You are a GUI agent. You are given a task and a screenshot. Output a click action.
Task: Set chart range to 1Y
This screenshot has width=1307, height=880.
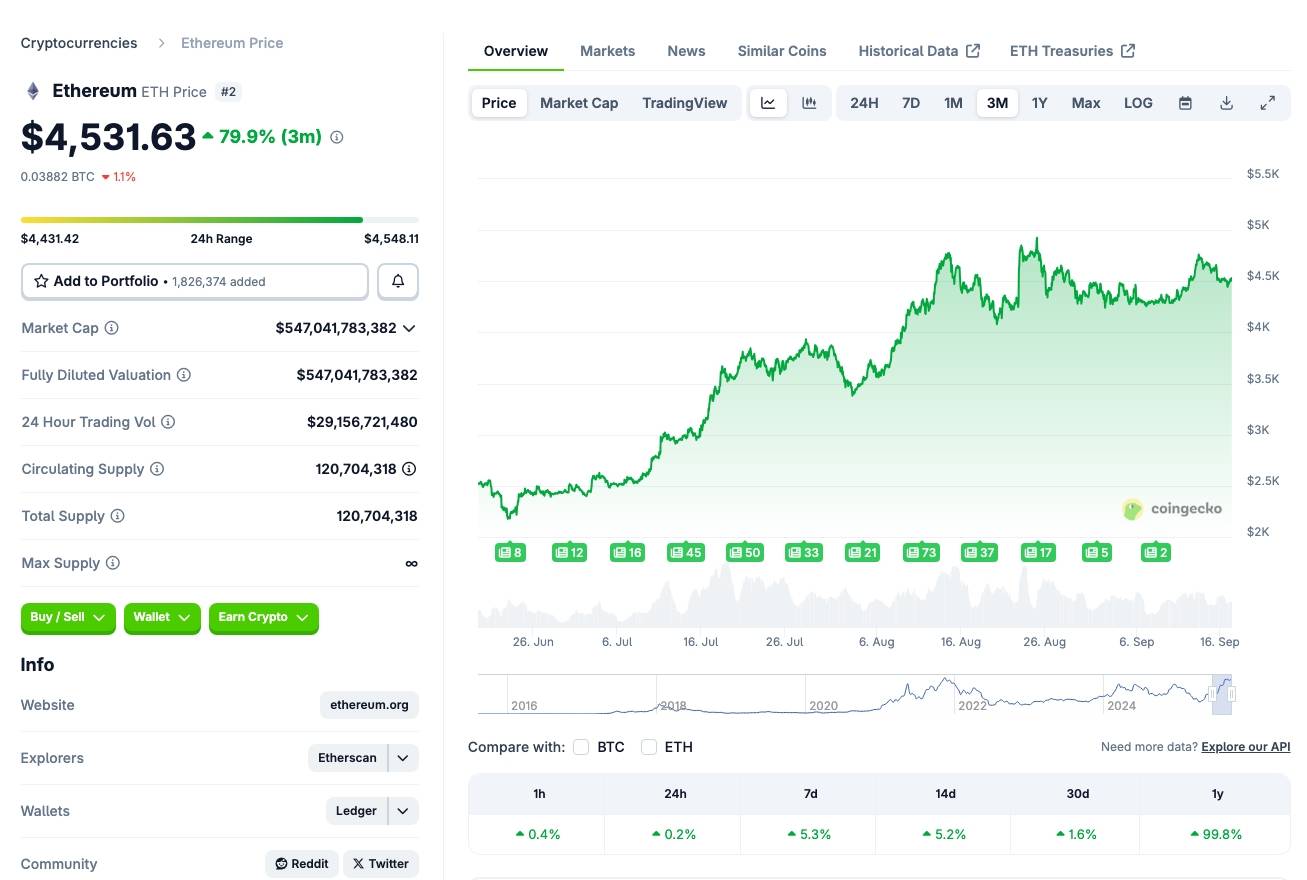(1040, 103)
